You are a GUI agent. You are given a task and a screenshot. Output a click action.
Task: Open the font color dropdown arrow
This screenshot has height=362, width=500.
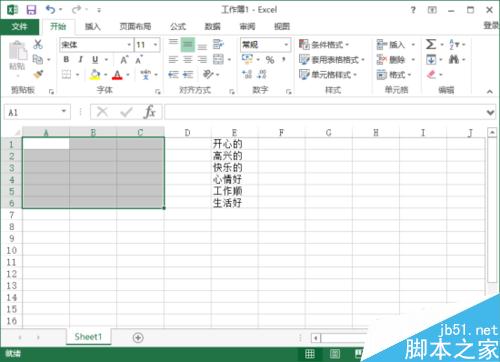point(128,75)
